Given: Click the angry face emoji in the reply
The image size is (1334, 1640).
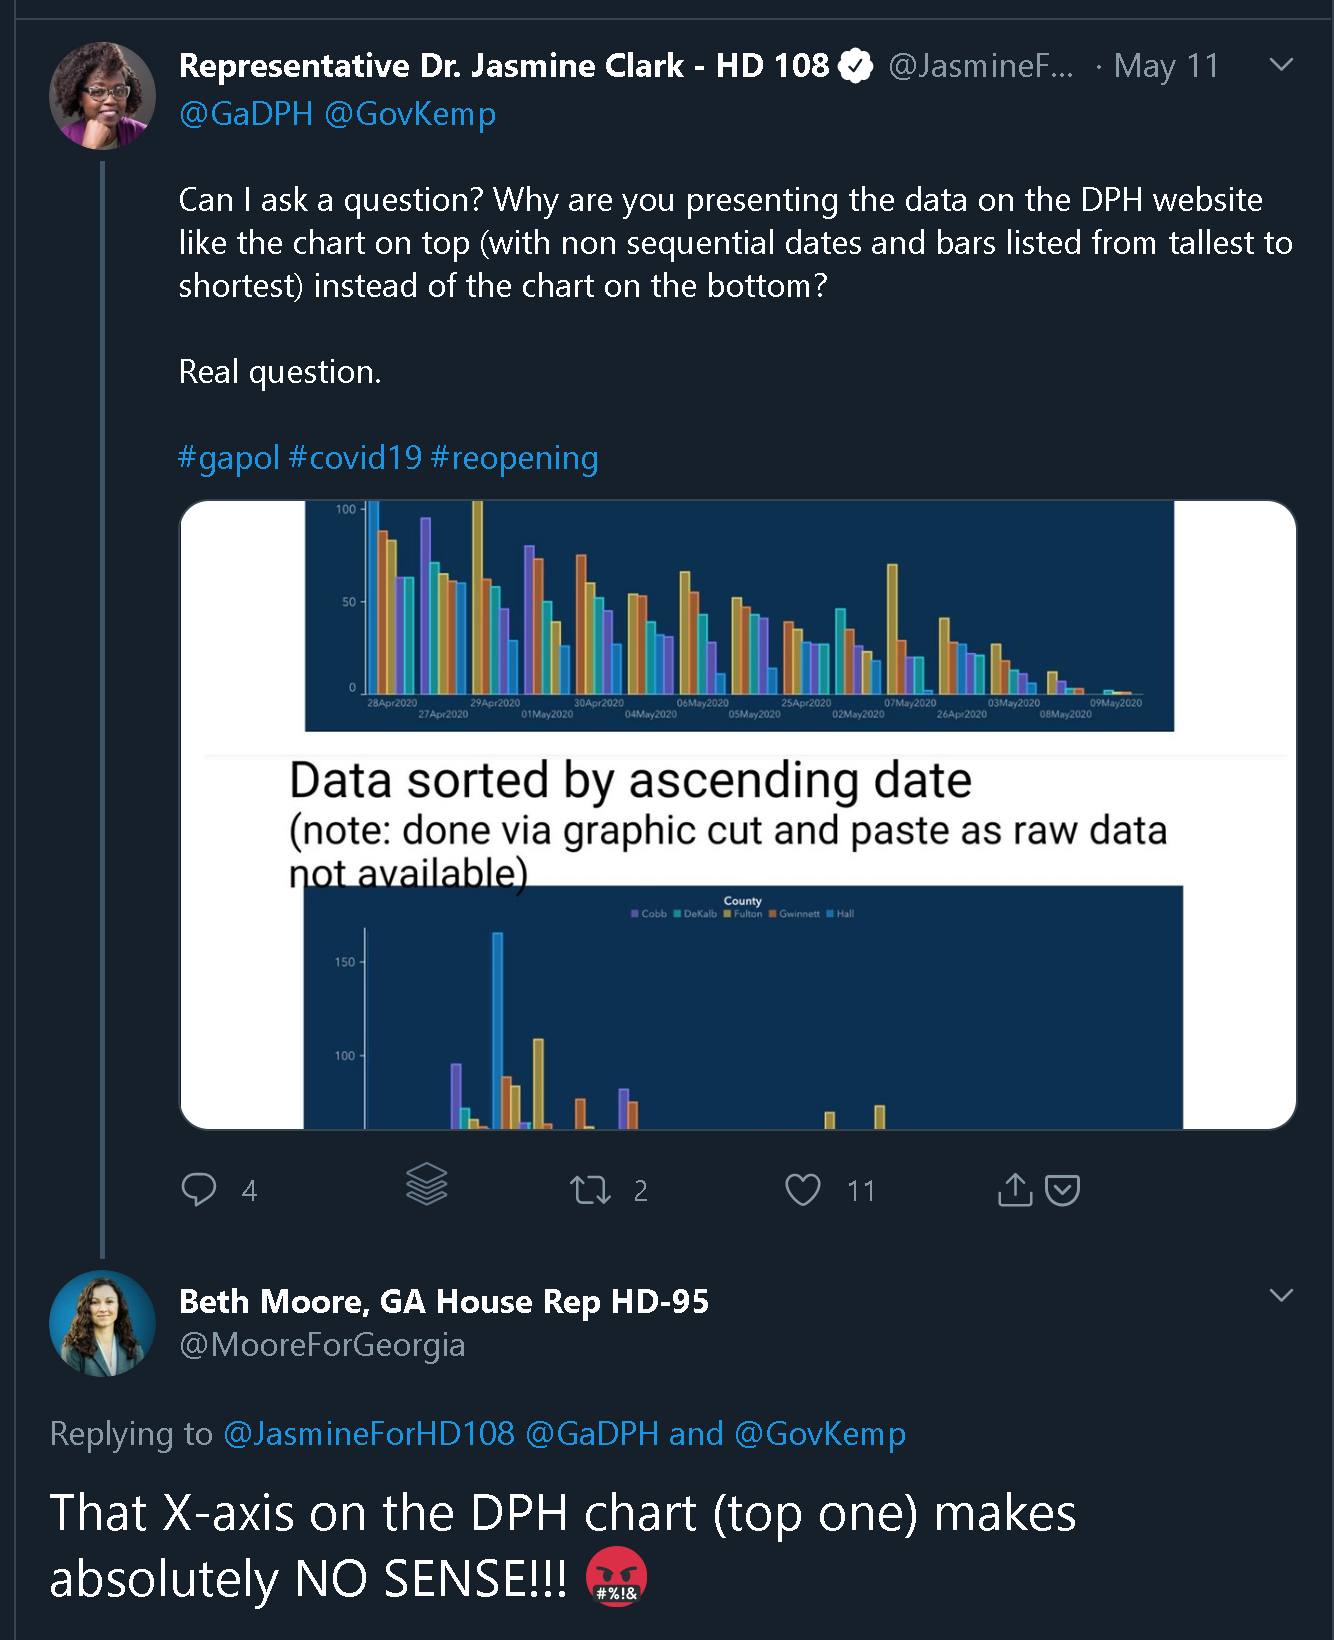Looking at the screenshot, I should pos(616,1577).
